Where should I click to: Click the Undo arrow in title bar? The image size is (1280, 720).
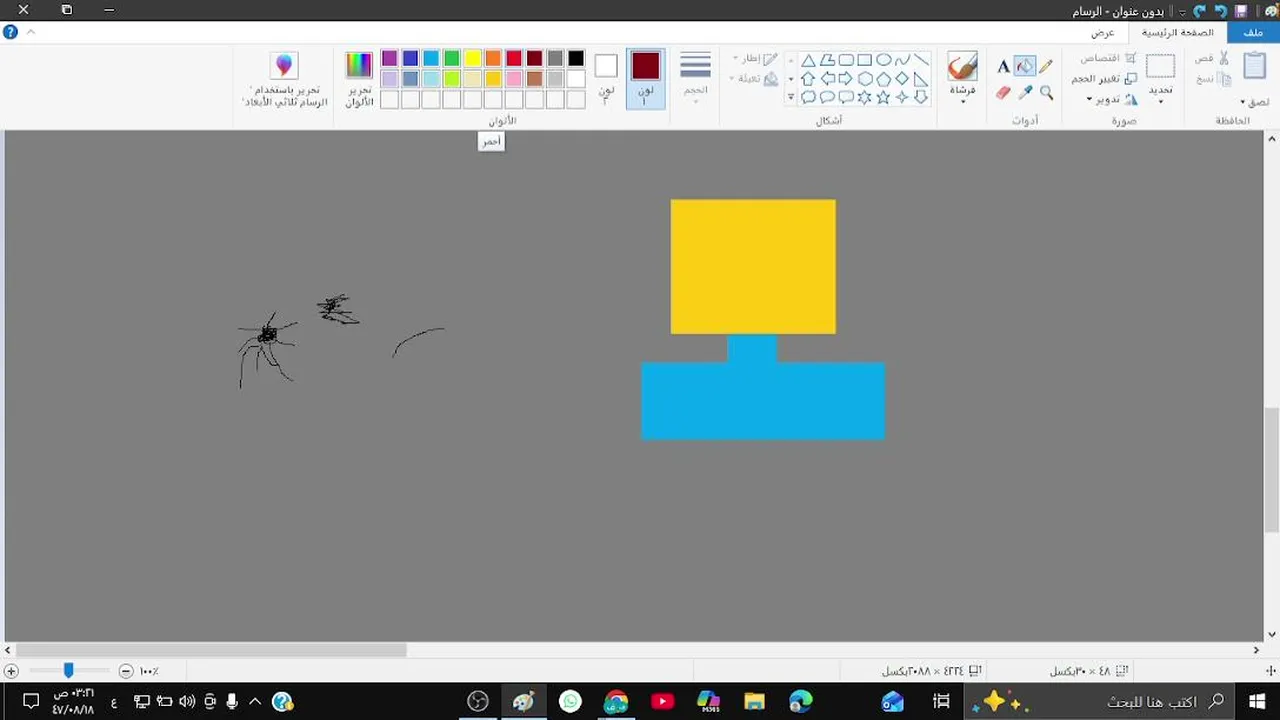point(1220,11)
